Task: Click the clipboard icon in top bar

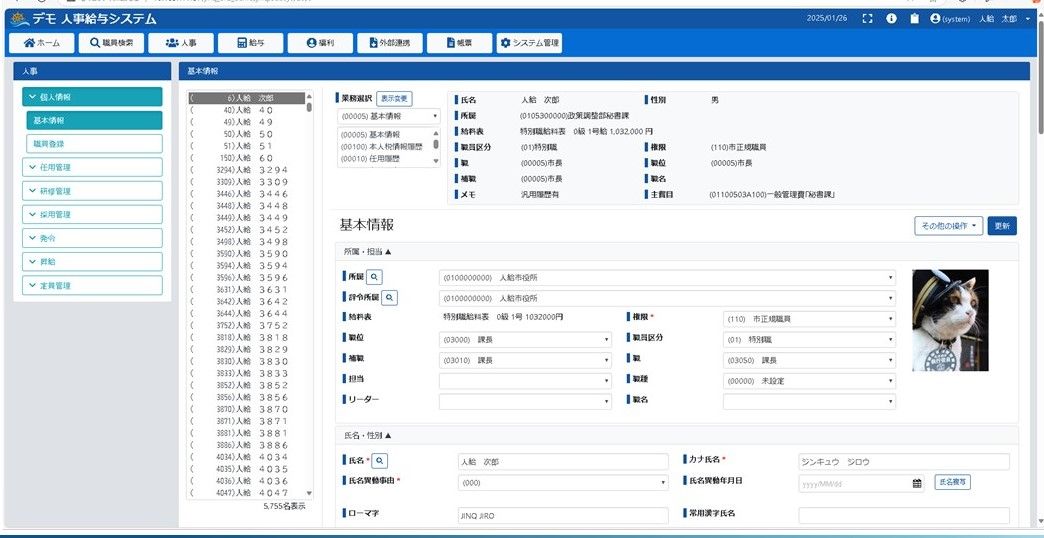Action: click(x=913, y=19)
